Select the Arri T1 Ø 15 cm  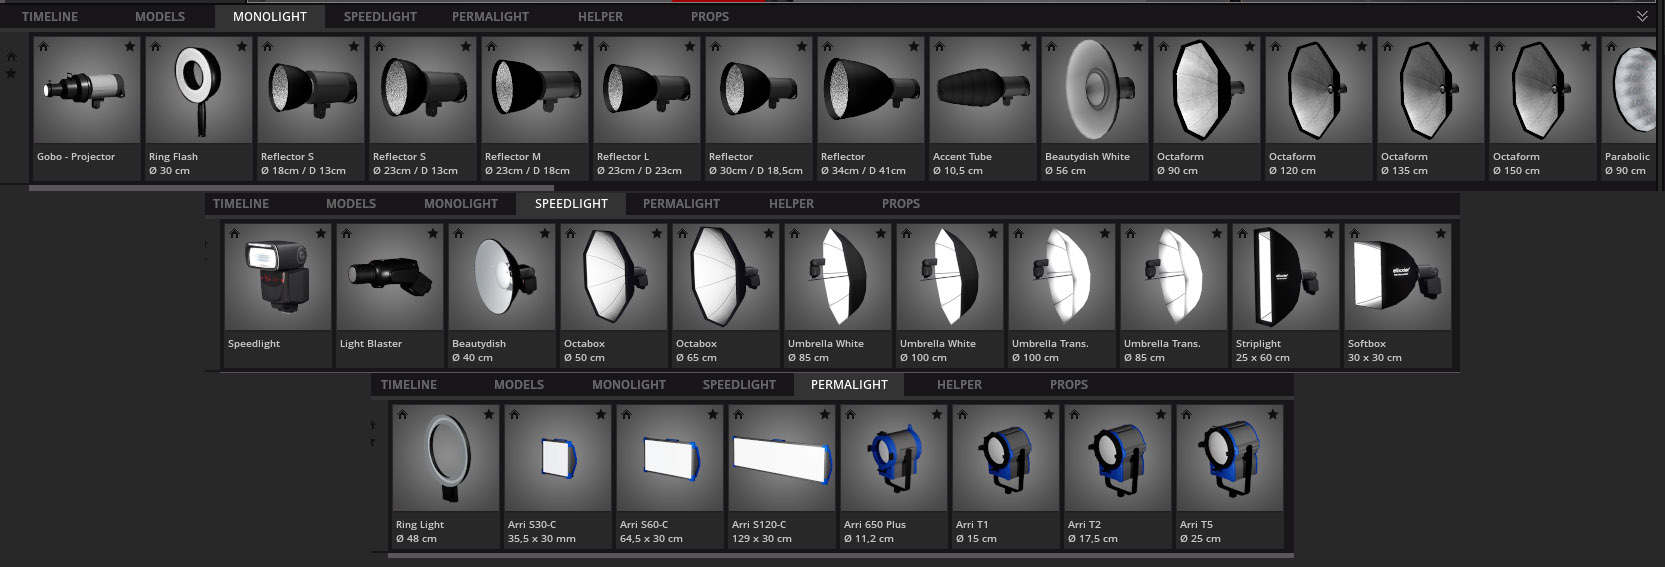(x=1006, y=476)
